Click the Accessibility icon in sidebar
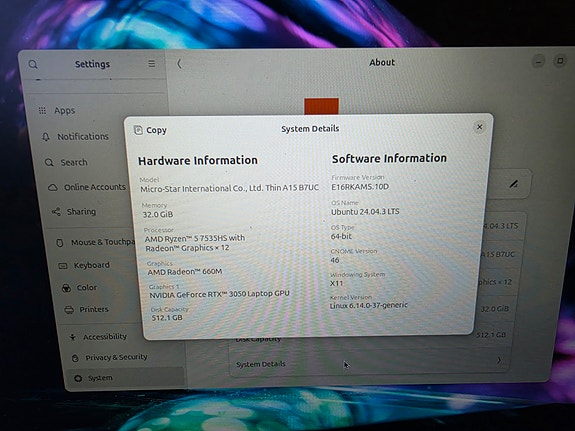Viewport: 575px width, 431px height. pyautogui.click(x=73, y=337)
